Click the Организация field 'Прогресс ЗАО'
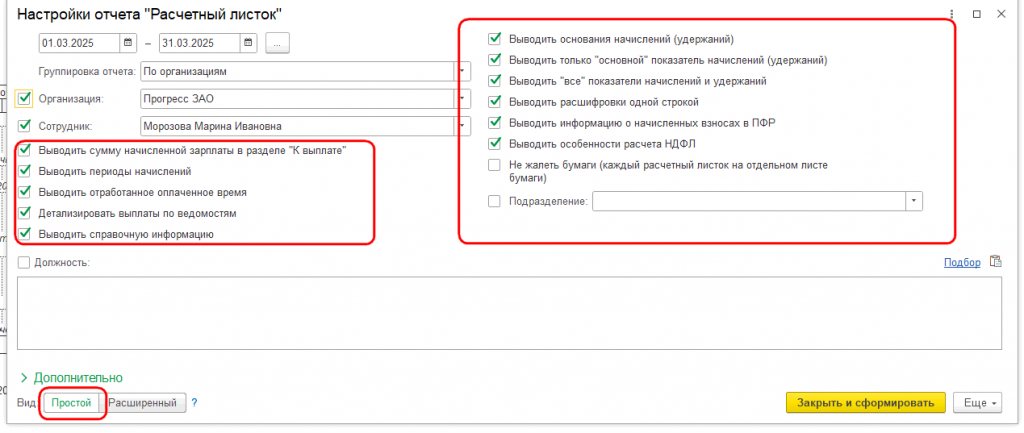This screenshot has height=433, width=1024. (x=297, y=99)
